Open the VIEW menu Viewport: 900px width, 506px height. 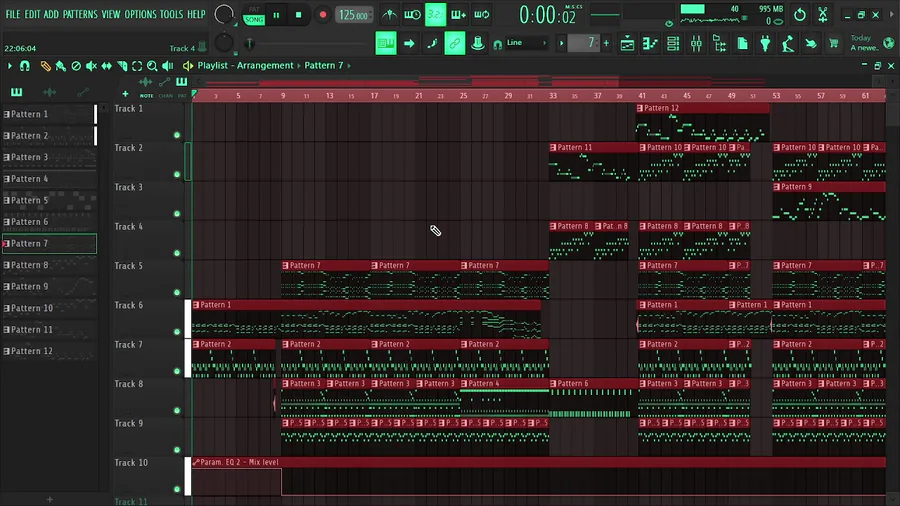111,14
